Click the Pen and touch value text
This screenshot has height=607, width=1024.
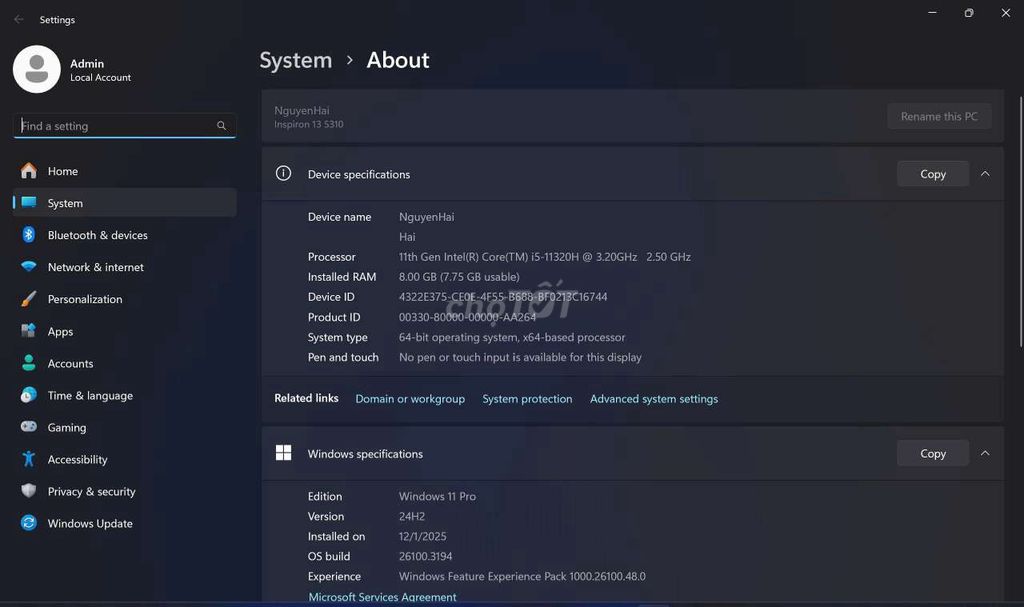pos(520,357)
